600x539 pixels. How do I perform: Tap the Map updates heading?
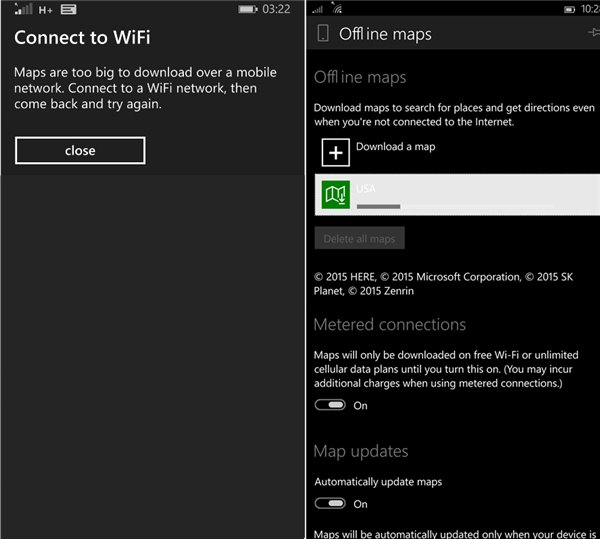(x=361, y=451)
